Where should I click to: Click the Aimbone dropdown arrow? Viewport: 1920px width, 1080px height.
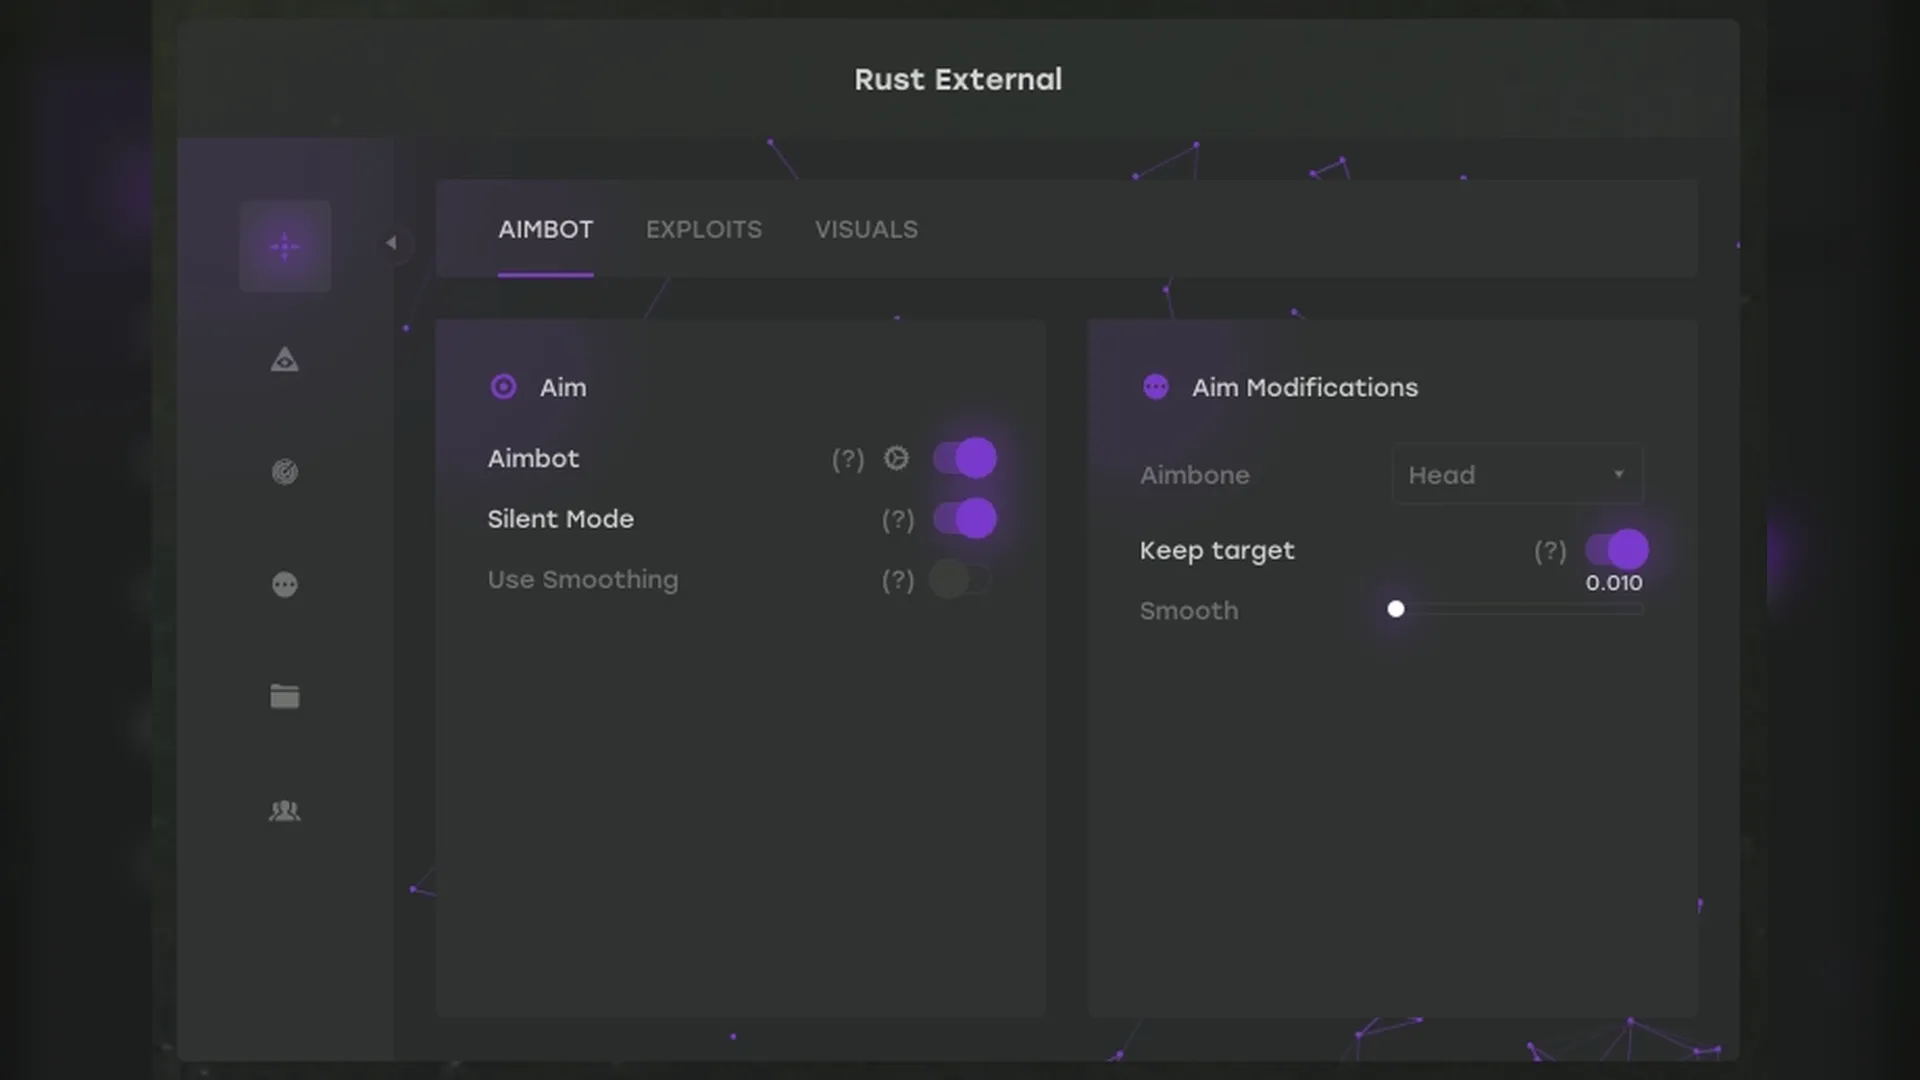1618,474
